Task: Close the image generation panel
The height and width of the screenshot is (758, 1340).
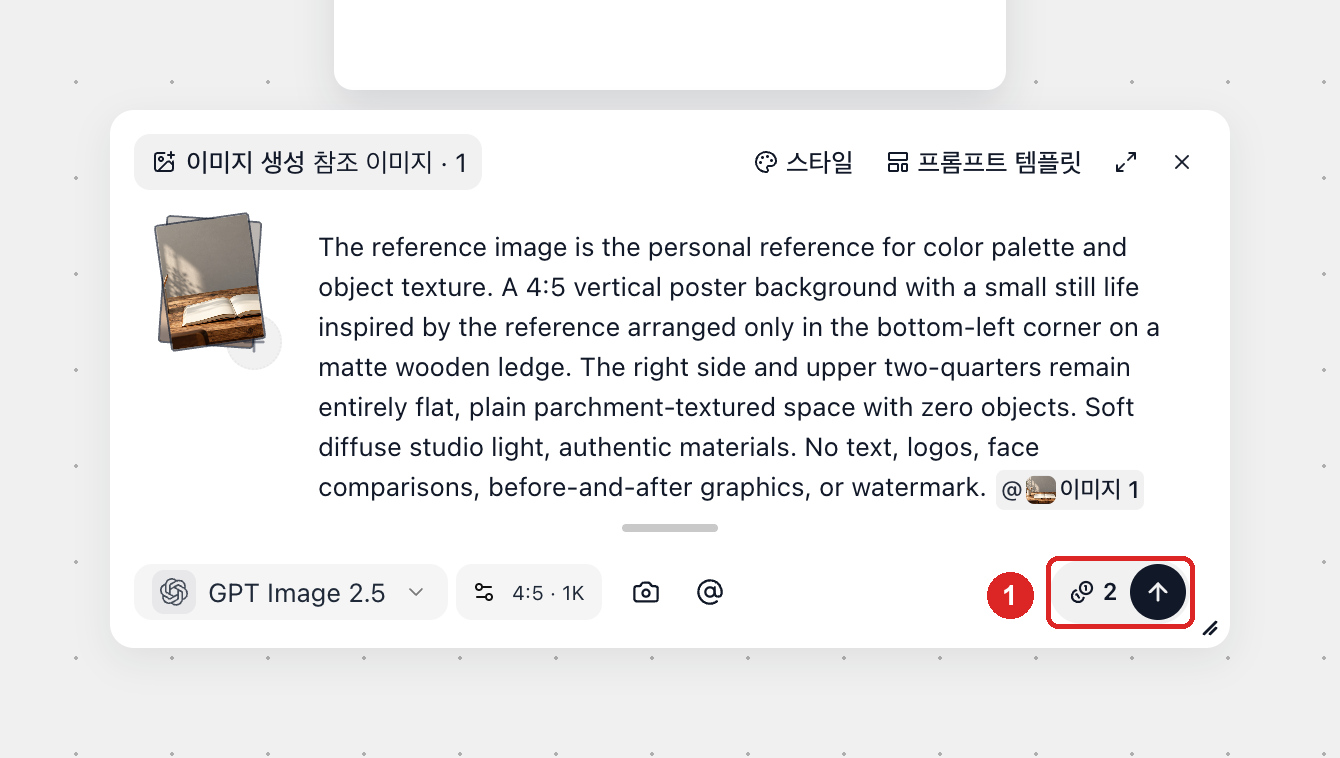Action: coord(1182,162)
